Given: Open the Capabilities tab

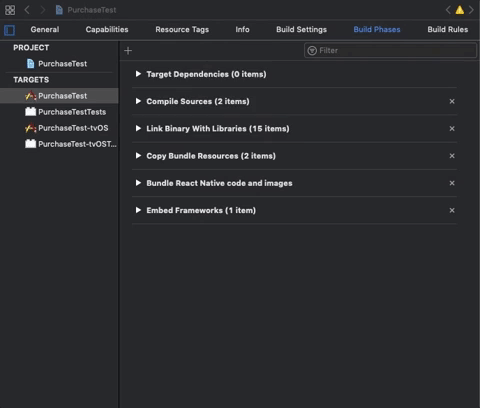Looking at the screenshot, I should tap(107, 29).
